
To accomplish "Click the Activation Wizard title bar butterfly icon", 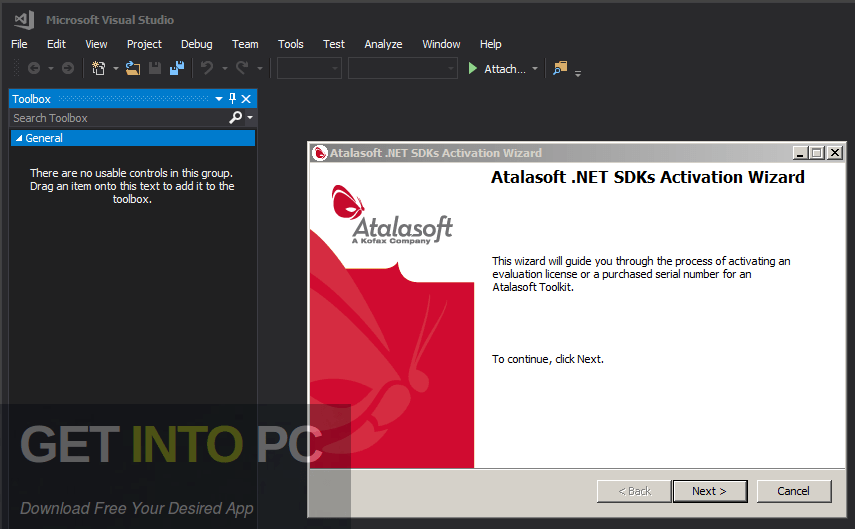I will tap(319, 153).
